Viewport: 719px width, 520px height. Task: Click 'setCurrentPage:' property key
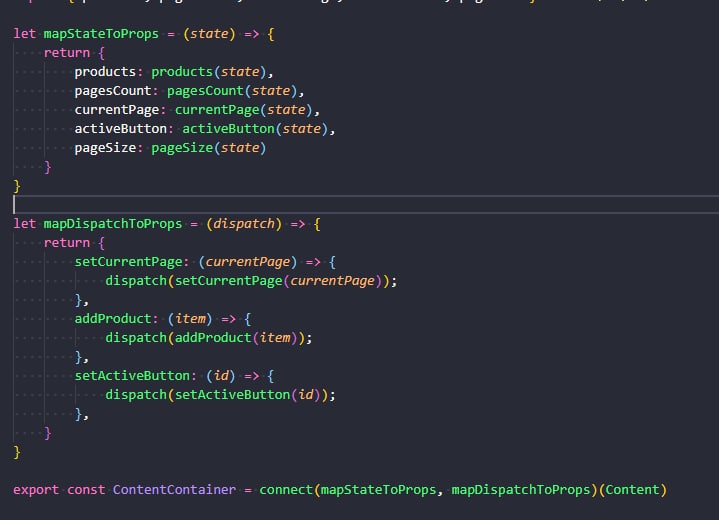132,262
